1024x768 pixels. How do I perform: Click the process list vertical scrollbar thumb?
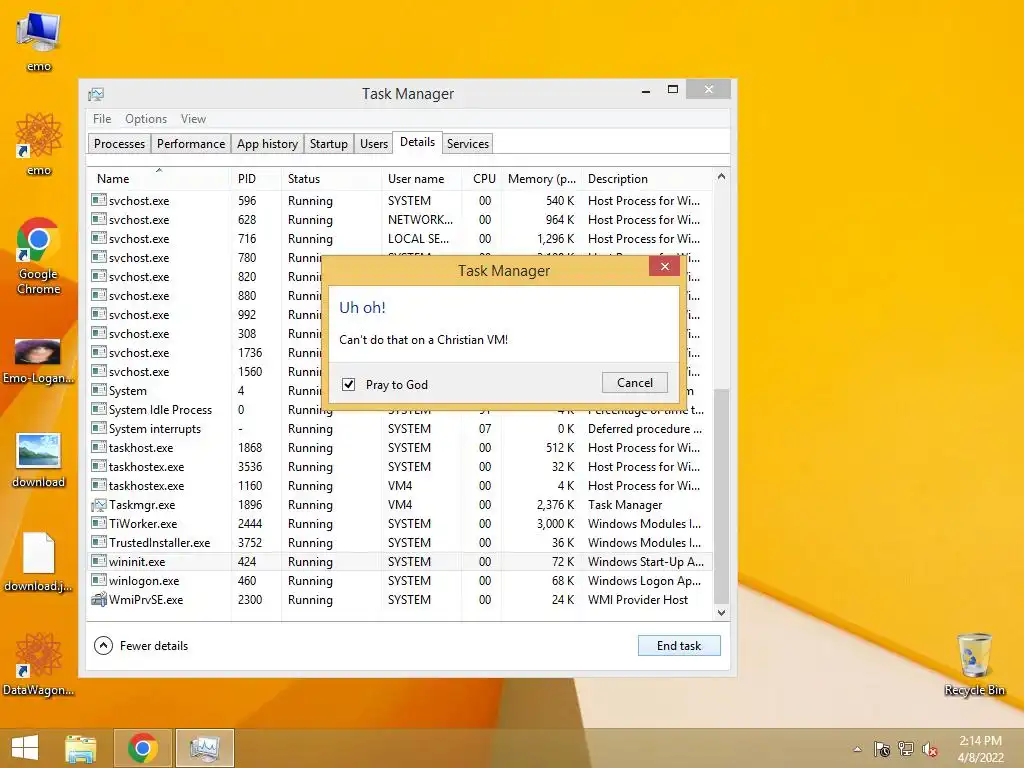(x=721, y=496)
